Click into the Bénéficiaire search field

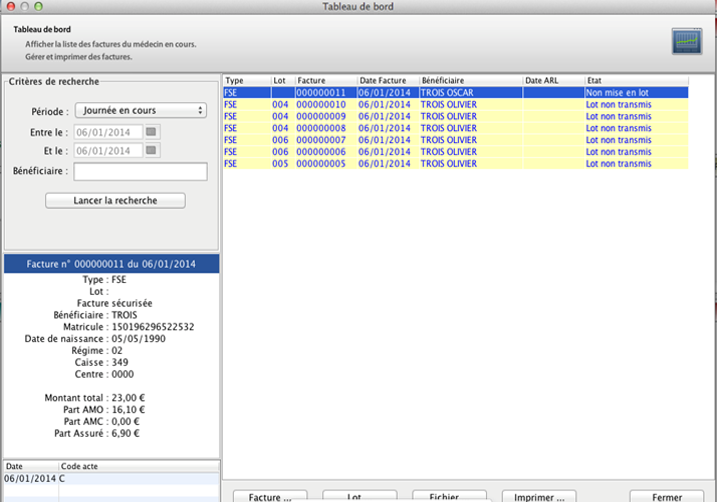click(x=140, y=172)
